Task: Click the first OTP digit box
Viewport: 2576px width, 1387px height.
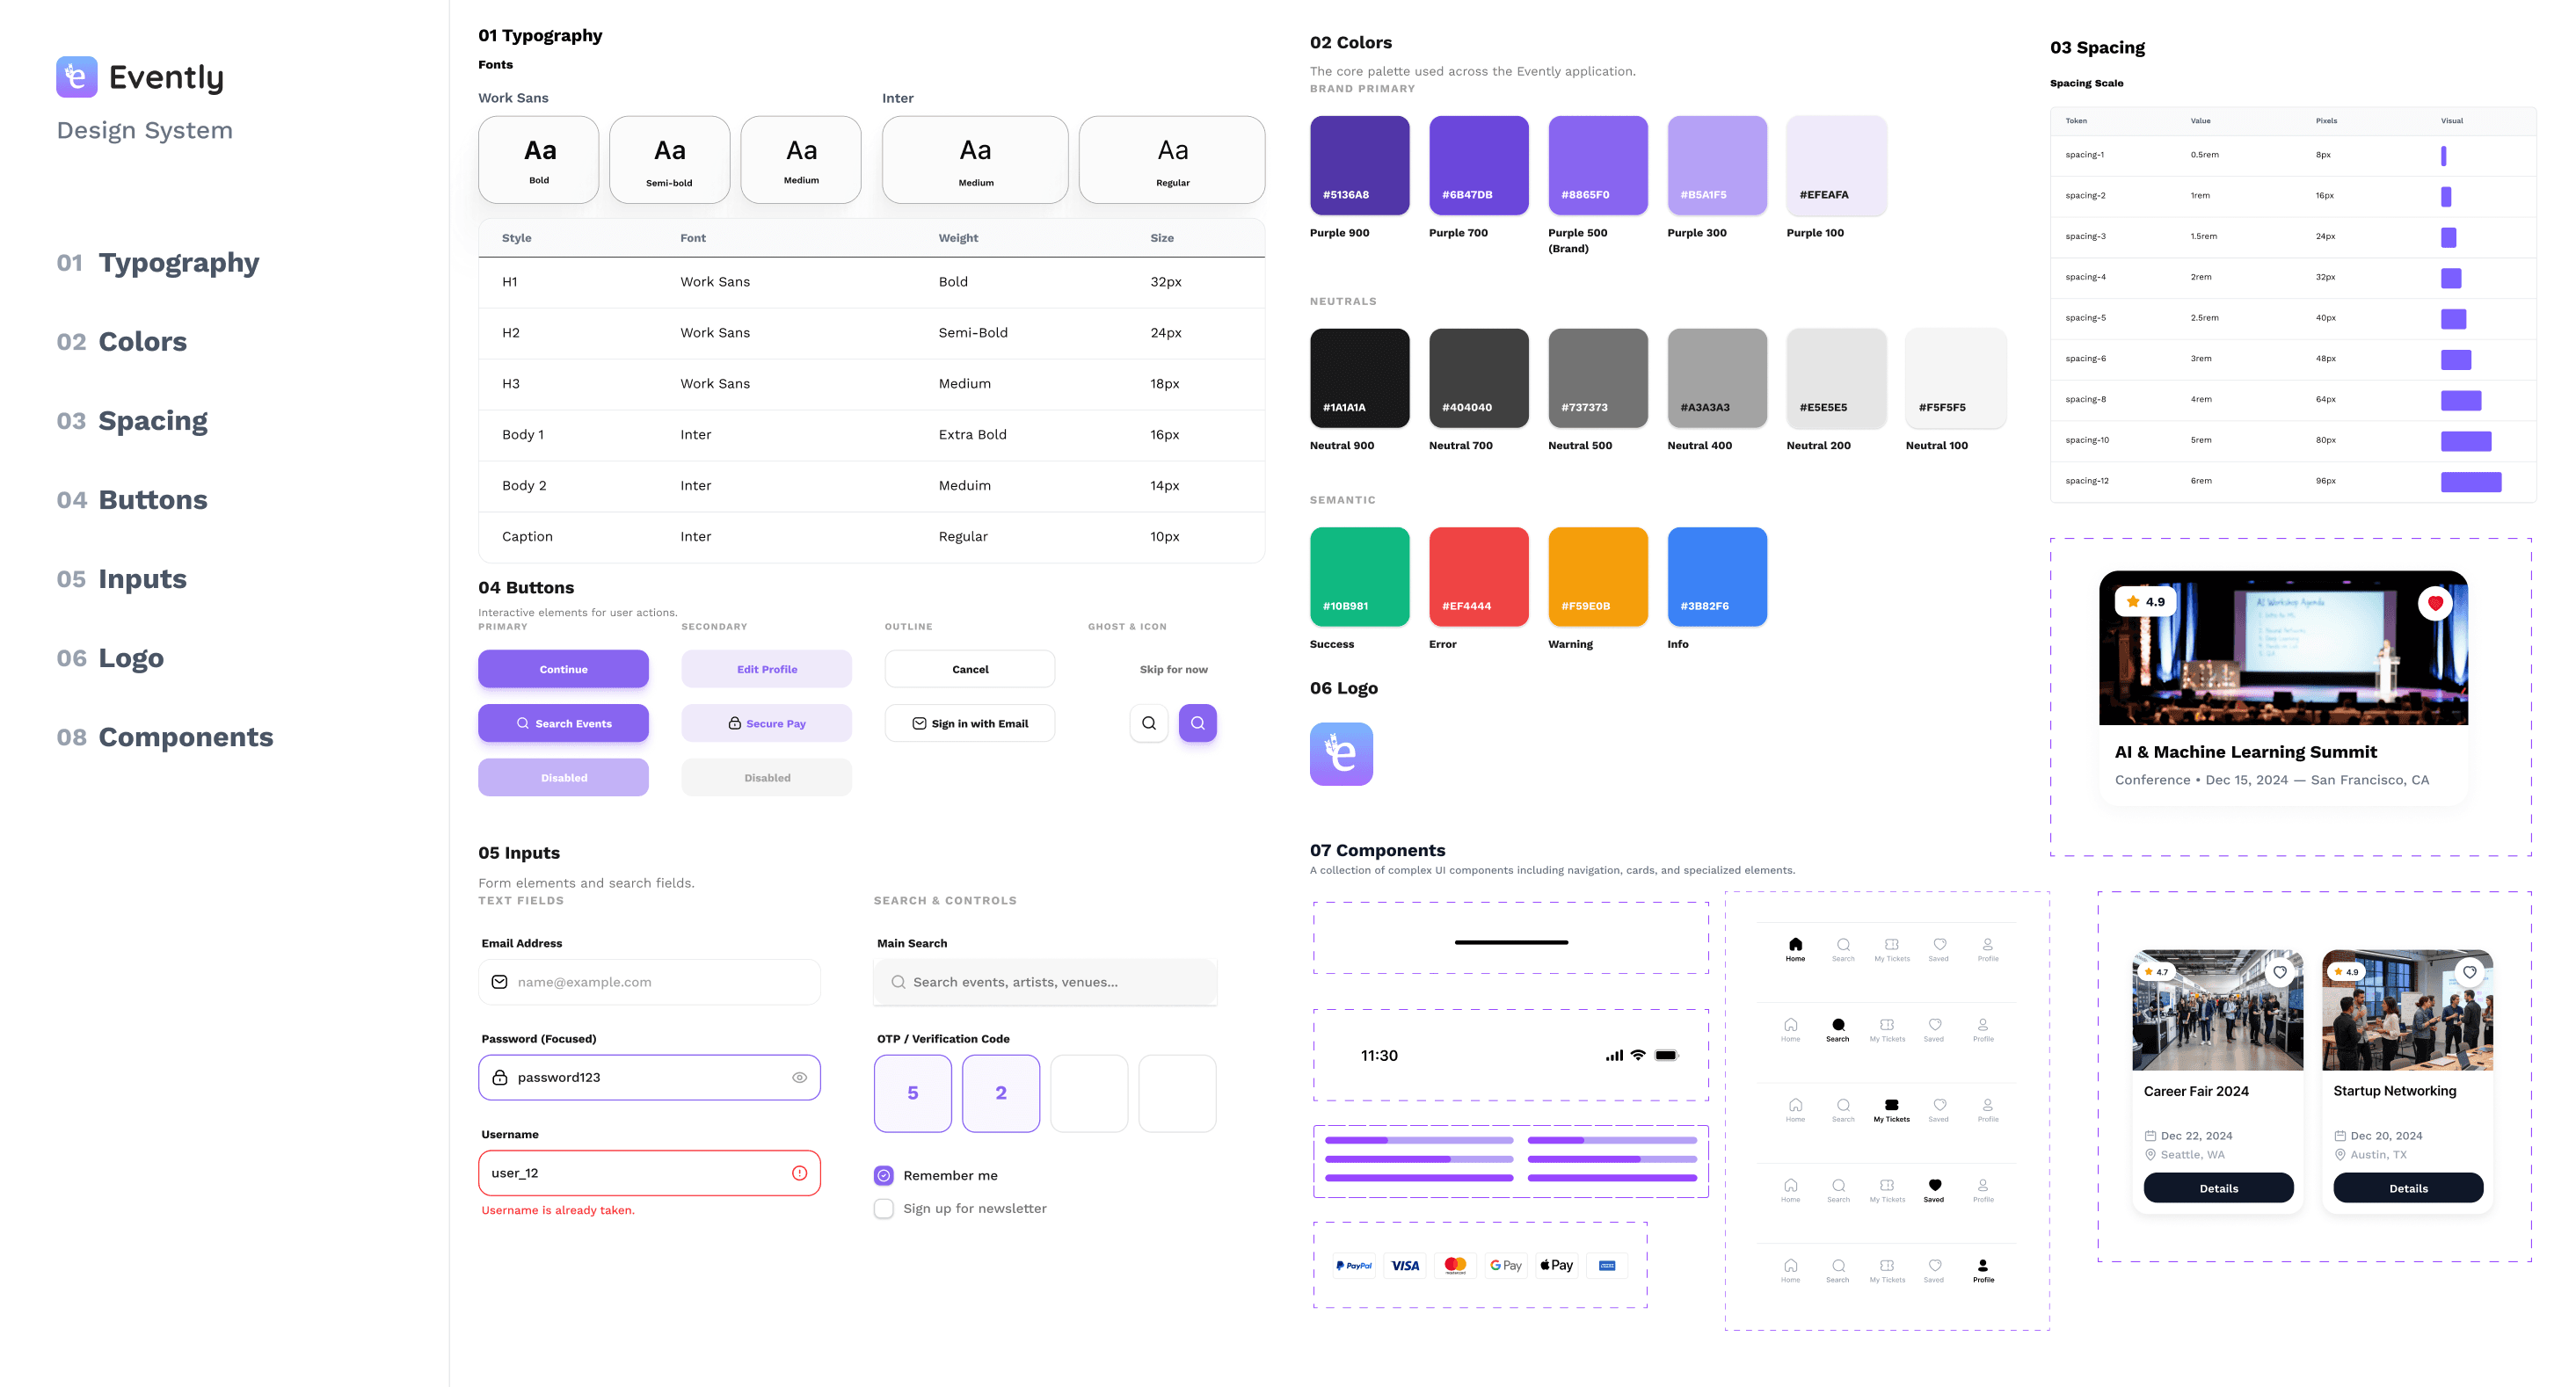Action: 912,1093
